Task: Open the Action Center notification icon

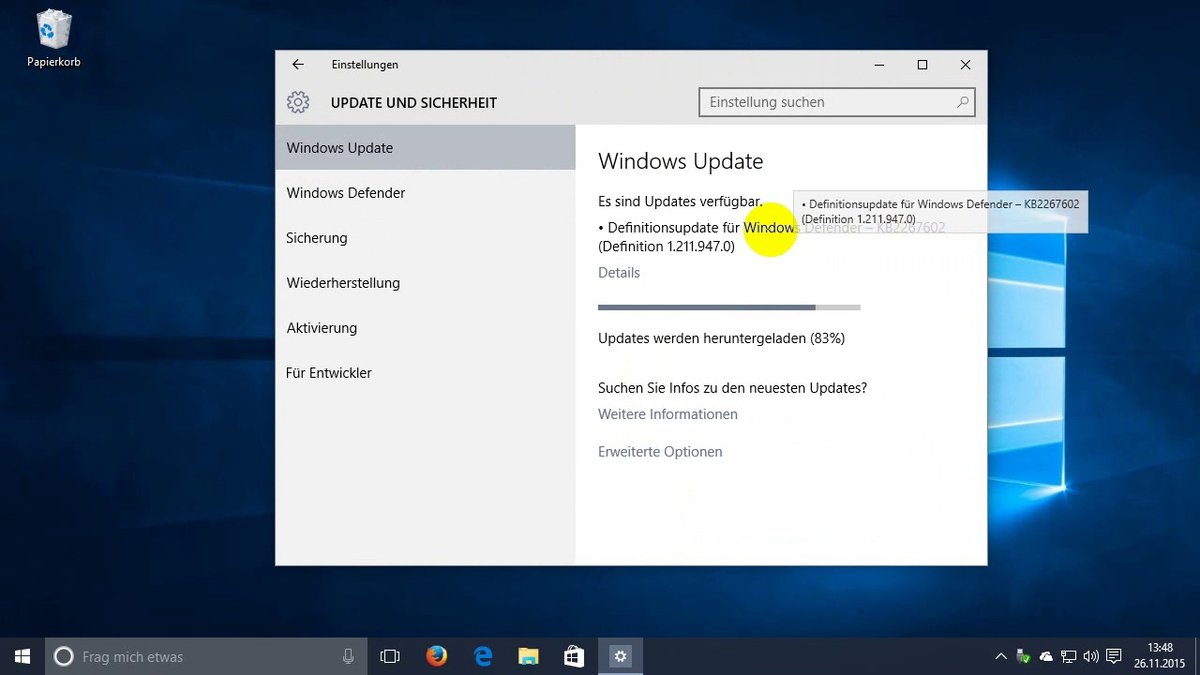Action: coord(1112,656)
